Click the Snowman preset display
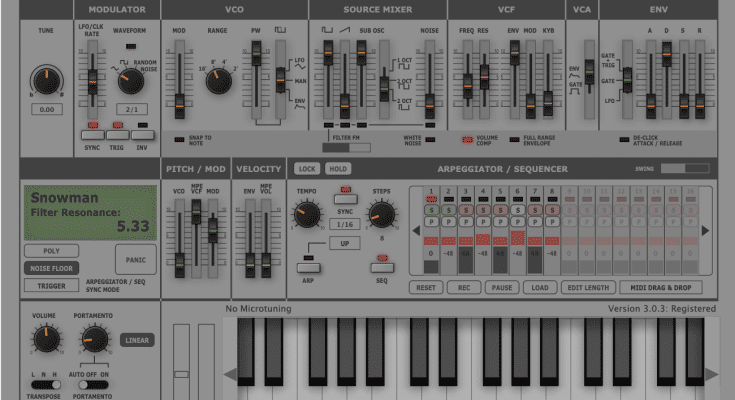 tap(90, 212)
